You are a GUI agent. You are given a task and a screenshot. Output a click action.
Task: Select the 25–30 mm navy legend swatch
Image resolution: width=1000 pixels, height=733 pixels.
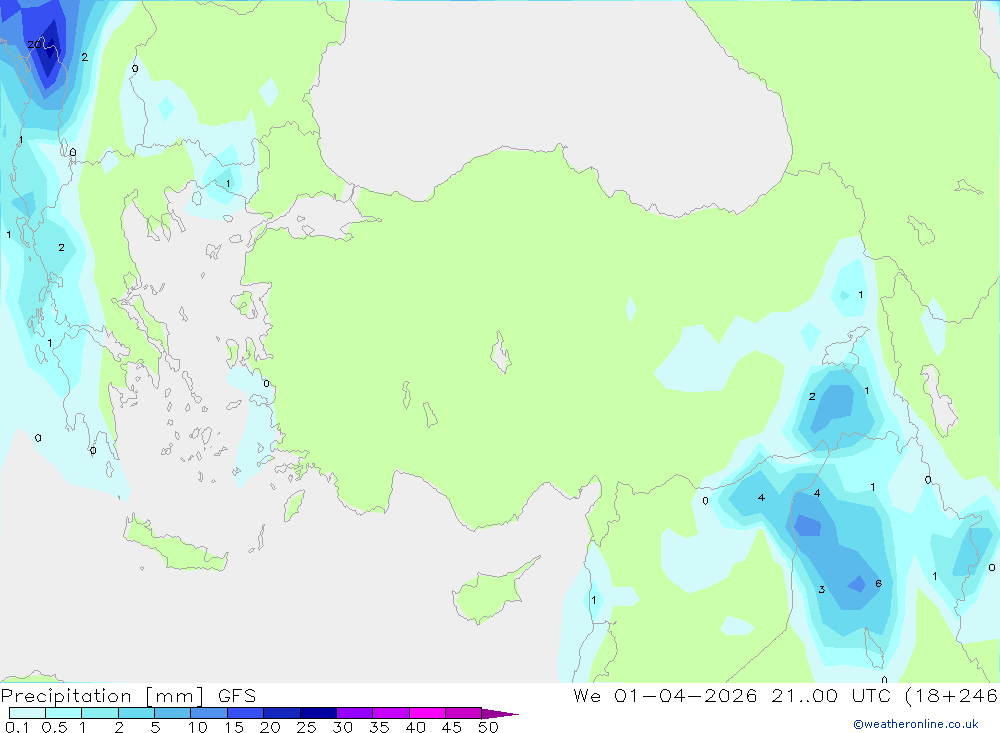click(318, 713)
